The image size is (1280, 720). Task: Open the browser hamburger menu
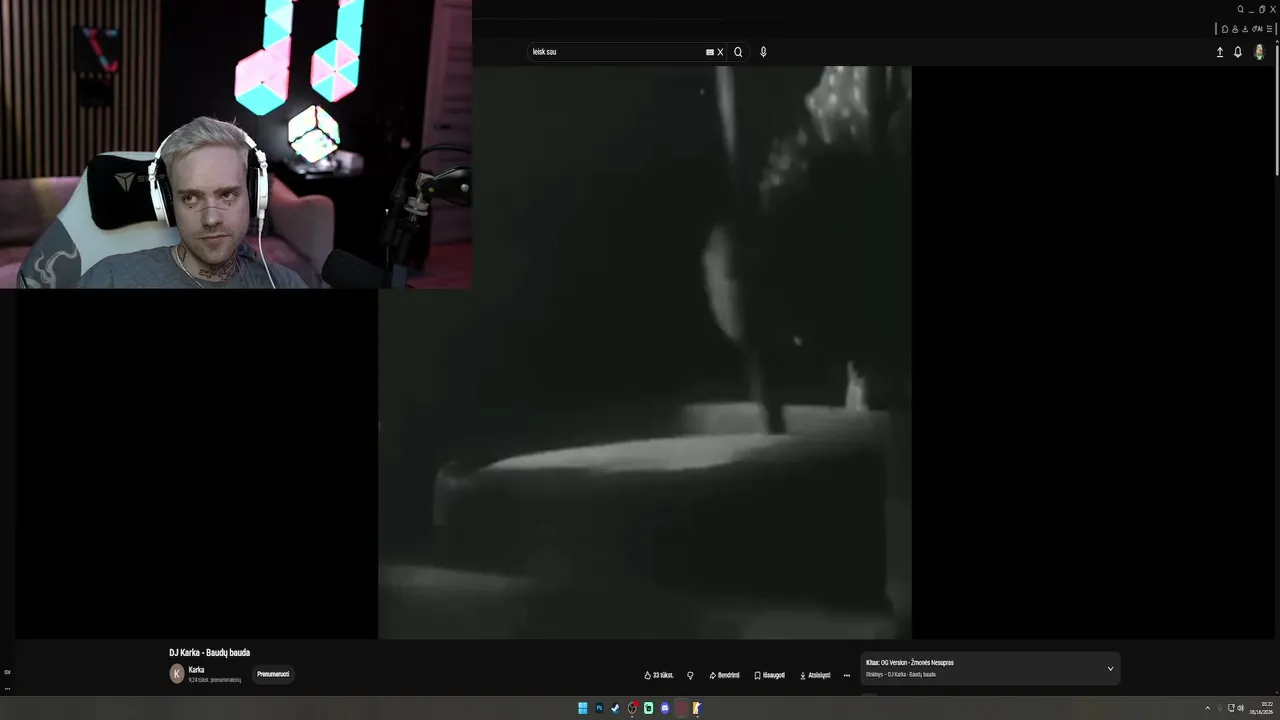[x=1269, y=29]
